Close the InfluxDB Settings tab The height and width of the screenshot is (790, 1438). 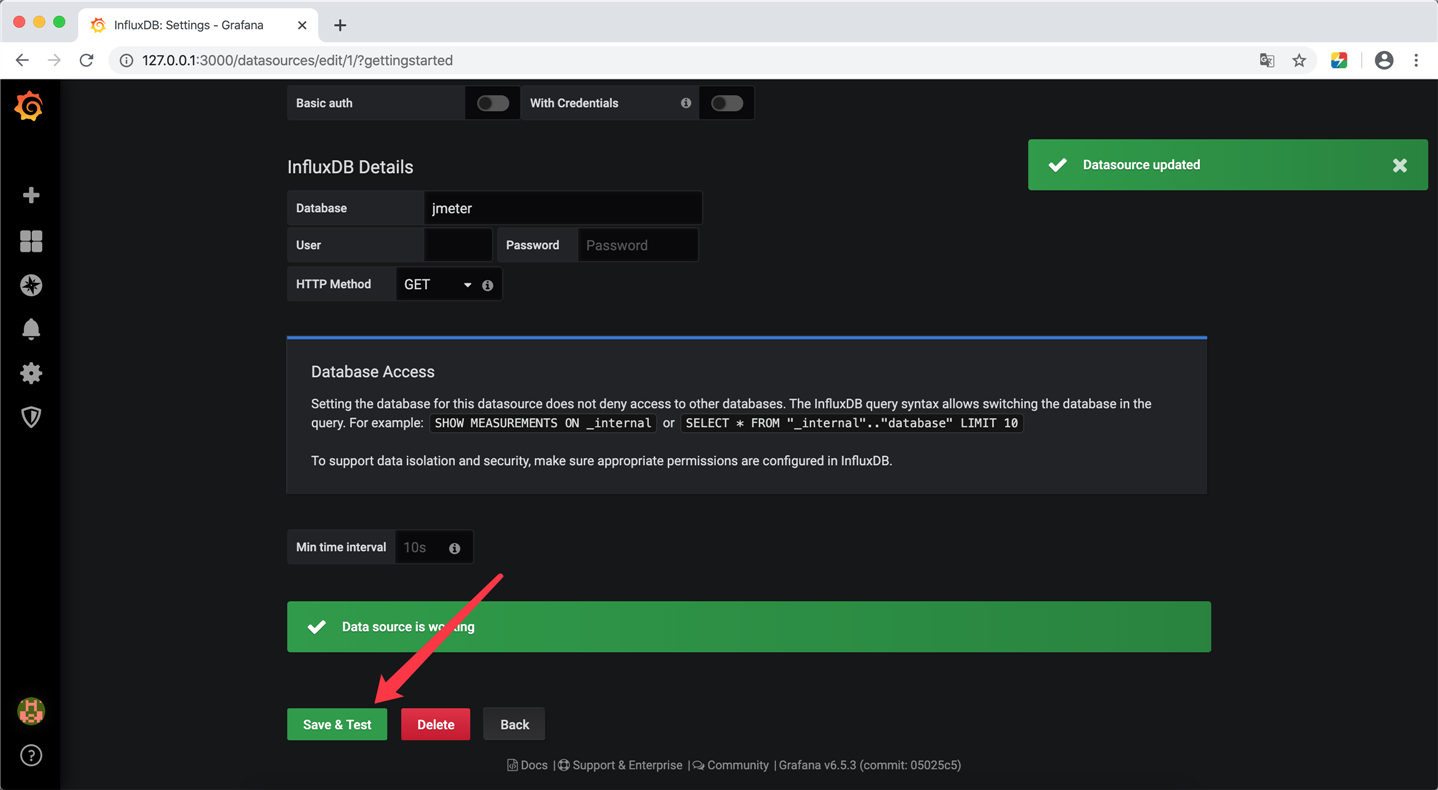[302, 25]
